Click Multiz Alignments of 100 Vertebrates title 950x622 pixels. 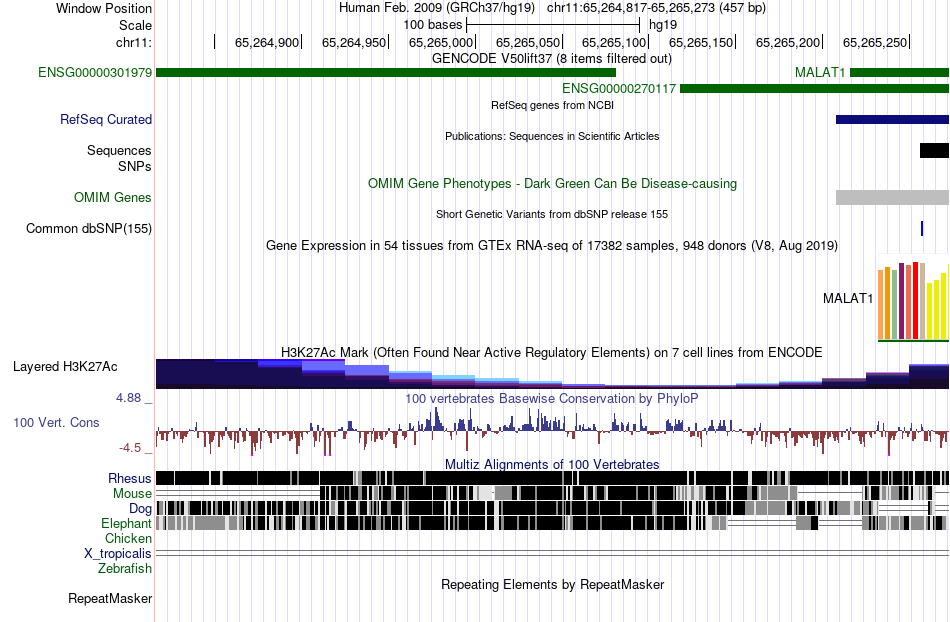coord(552,465)
